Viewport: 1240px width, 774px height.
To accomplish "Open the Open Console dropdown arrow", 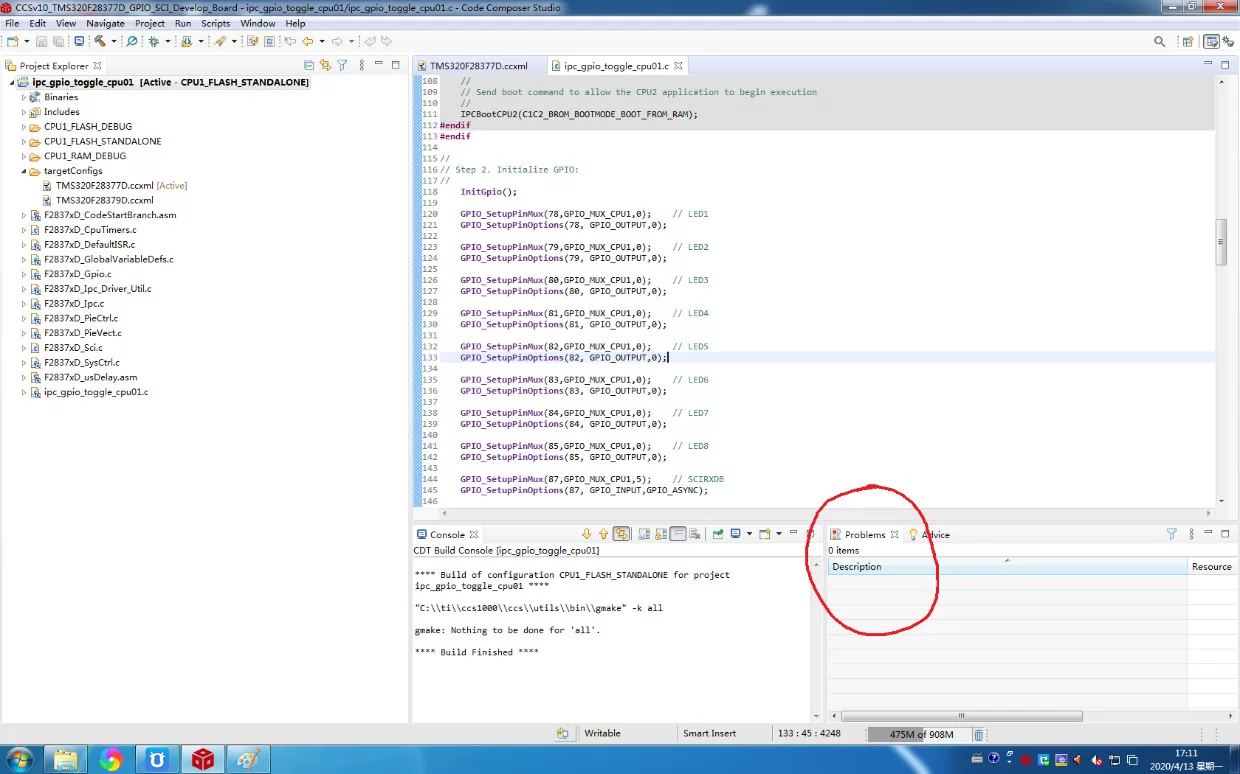I will click(779, 534).
